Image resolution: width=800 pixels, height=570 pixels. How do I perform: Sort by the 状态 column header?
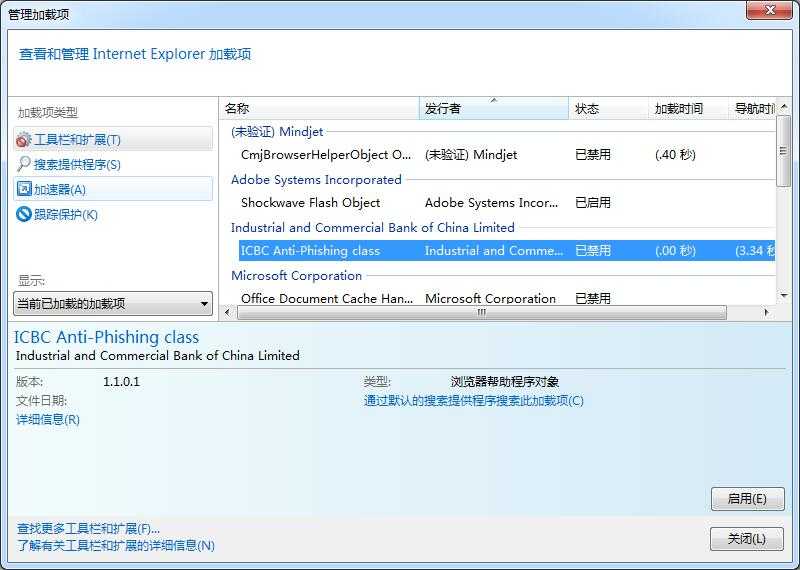(608, 108)
